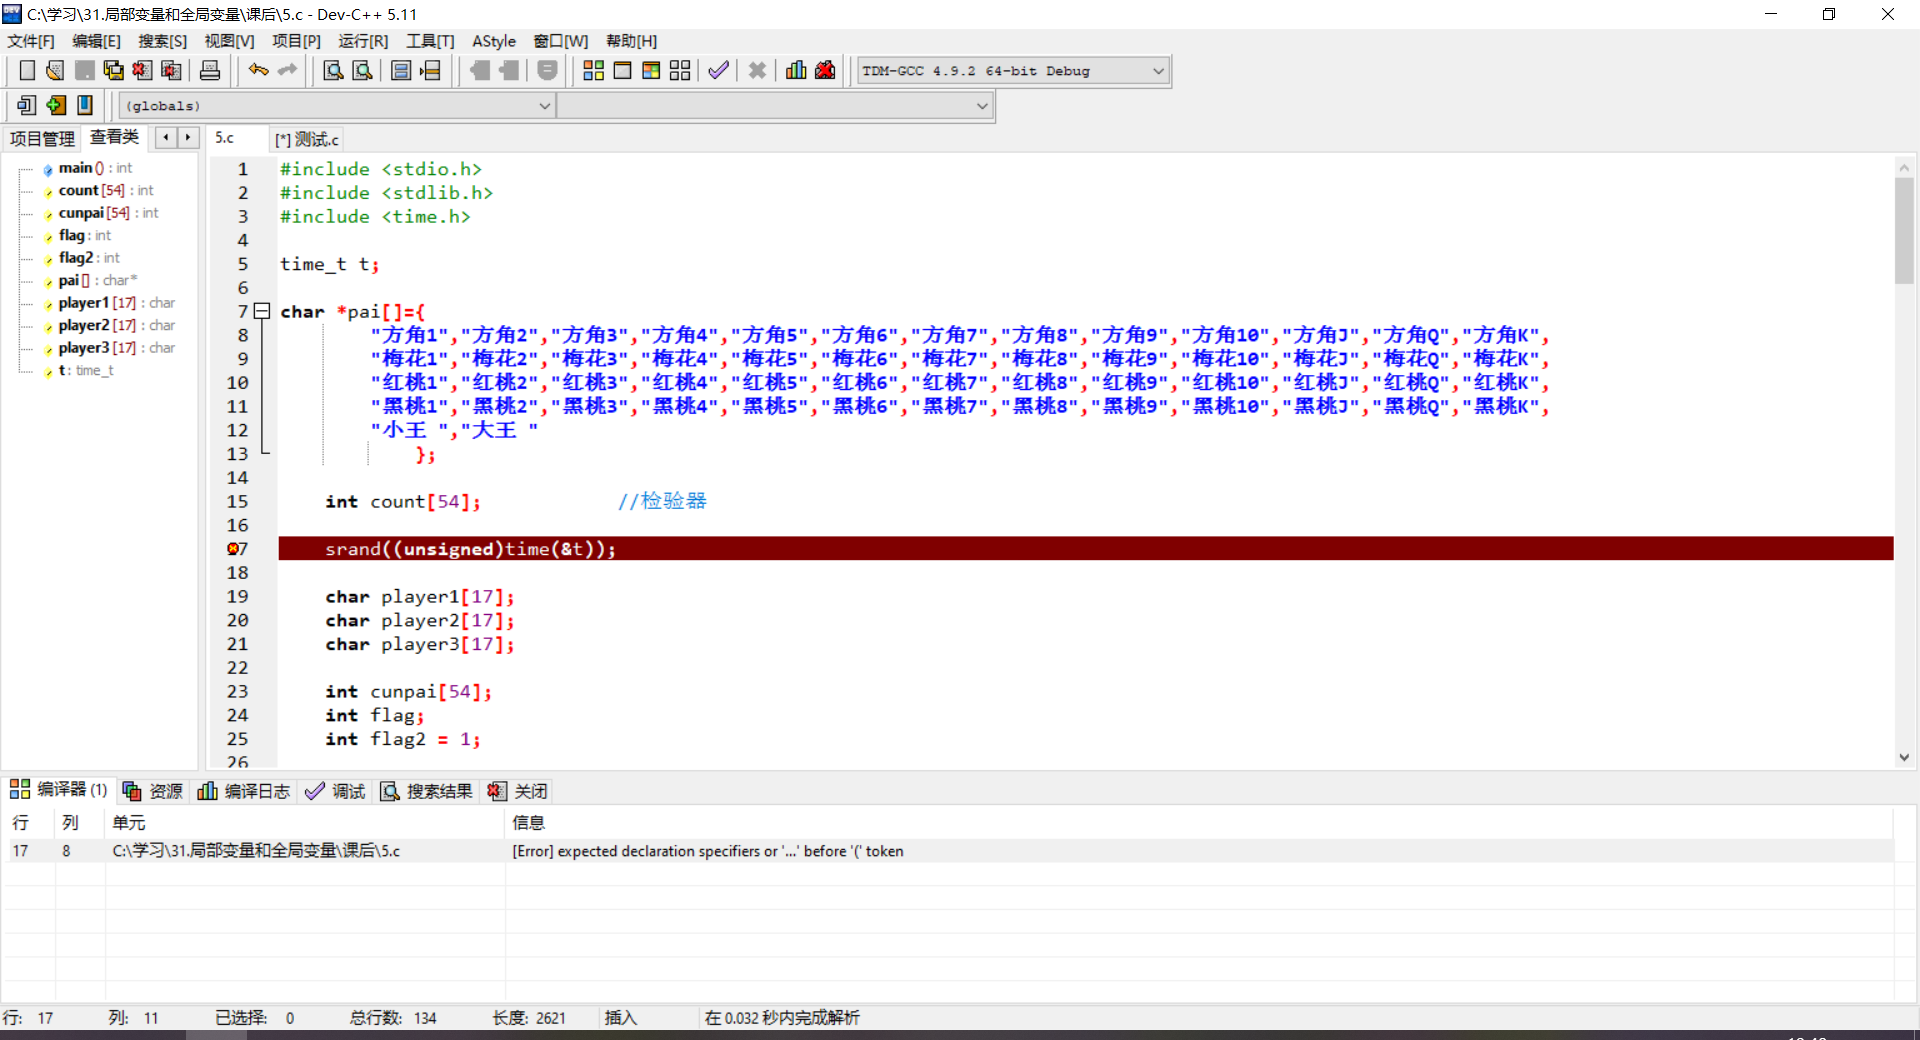Open the 调试 bottom tab
The image size is (1920, 1040).
click(x=335, y=791)
